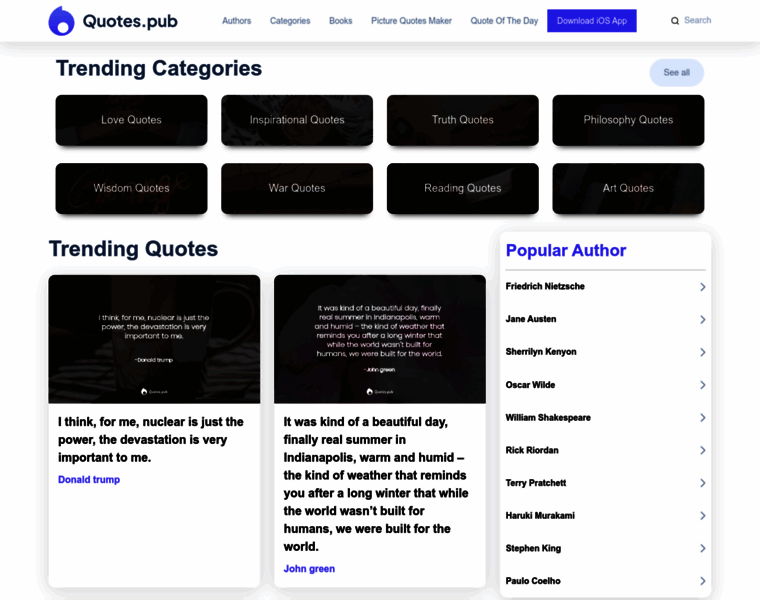Open the War Quotes card

297,189
